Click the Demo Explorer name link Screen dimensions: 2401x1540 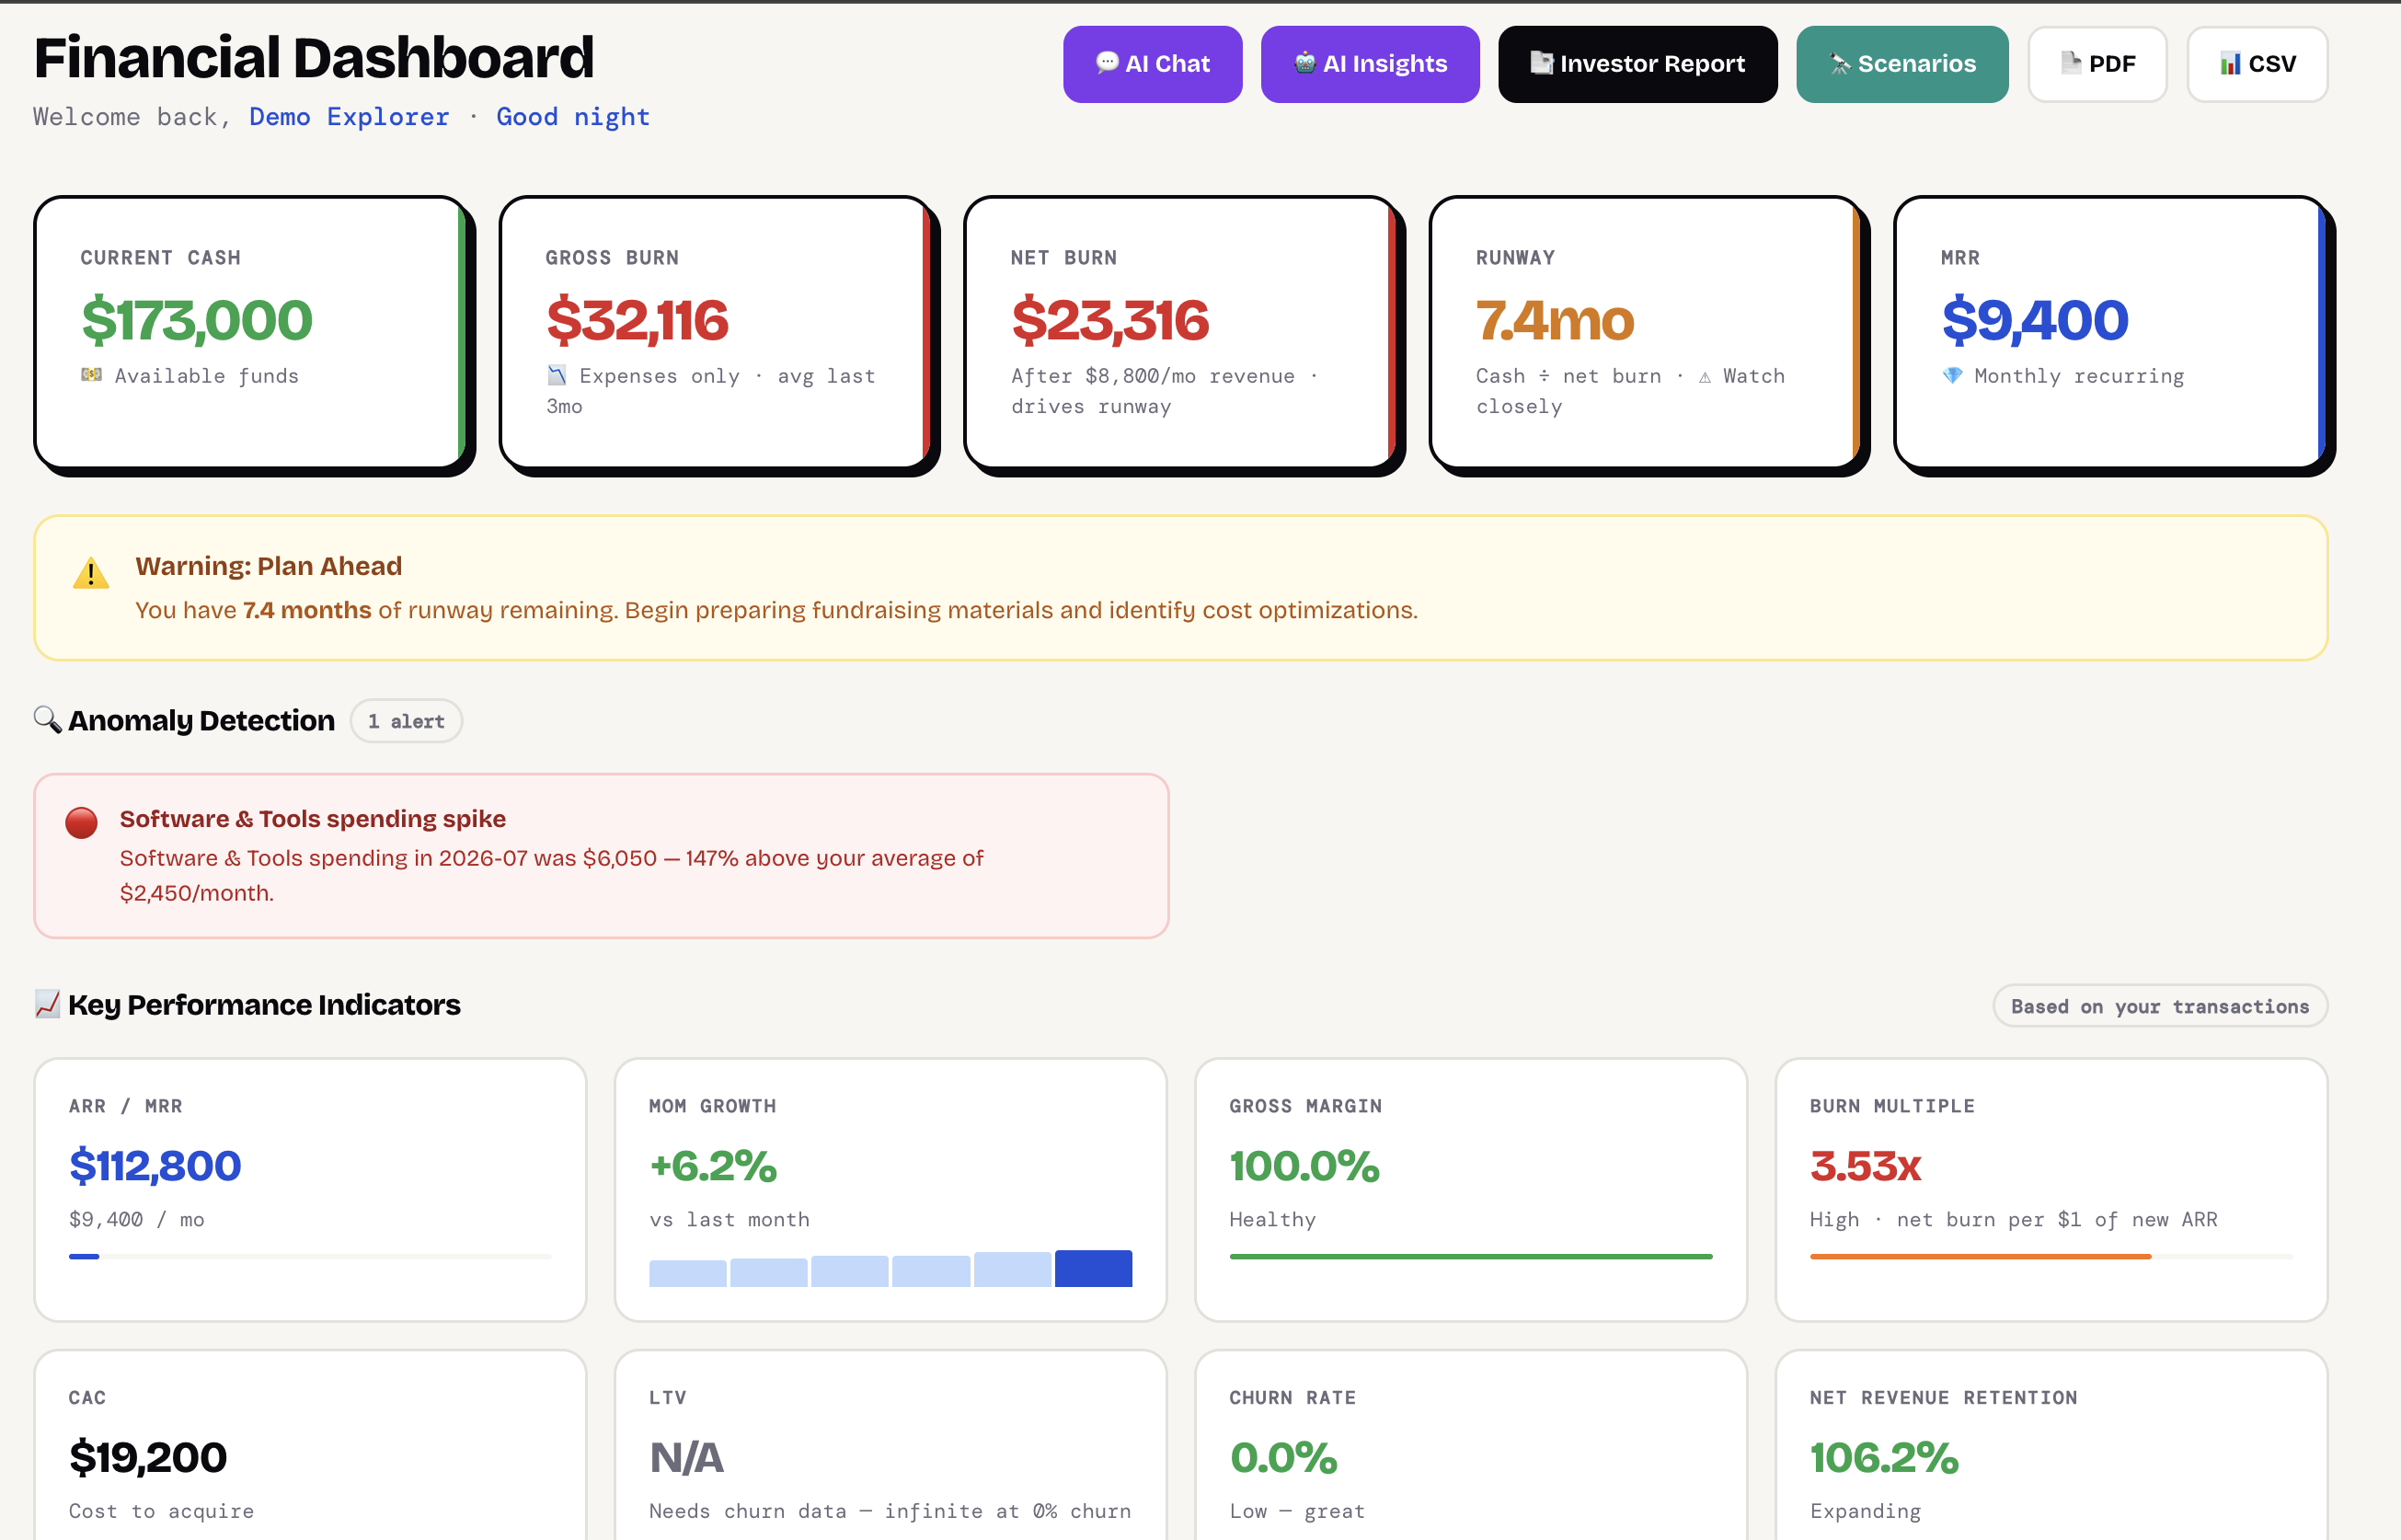(x=349, y=117)
